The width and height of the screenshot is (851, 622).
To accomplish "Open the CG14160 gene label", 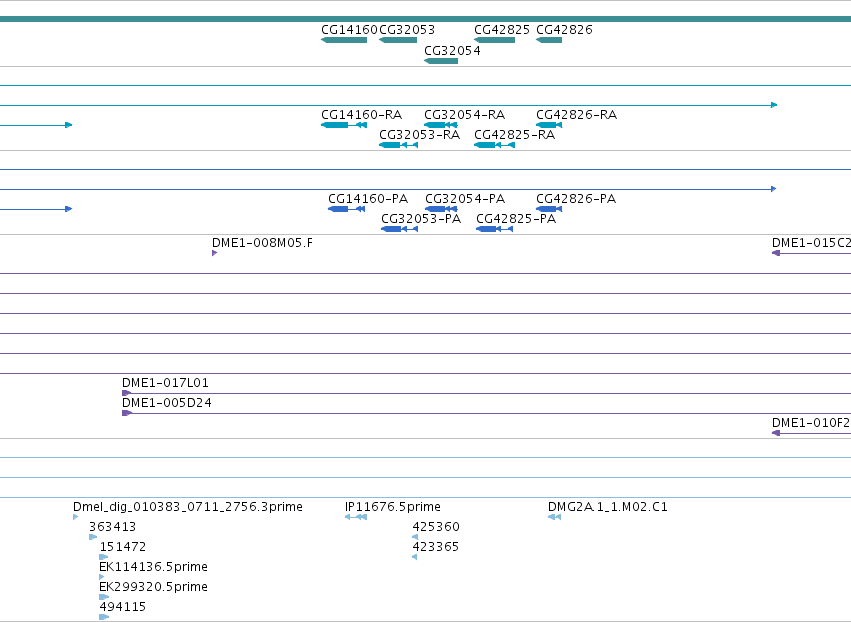I will coord(349,29).
